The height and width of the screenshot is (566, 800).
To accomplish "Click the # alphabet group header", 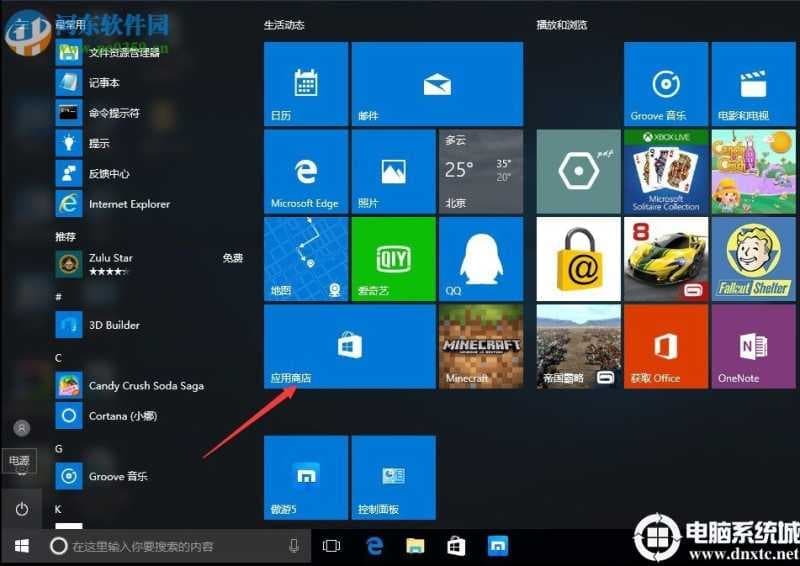I will point(59,297).
